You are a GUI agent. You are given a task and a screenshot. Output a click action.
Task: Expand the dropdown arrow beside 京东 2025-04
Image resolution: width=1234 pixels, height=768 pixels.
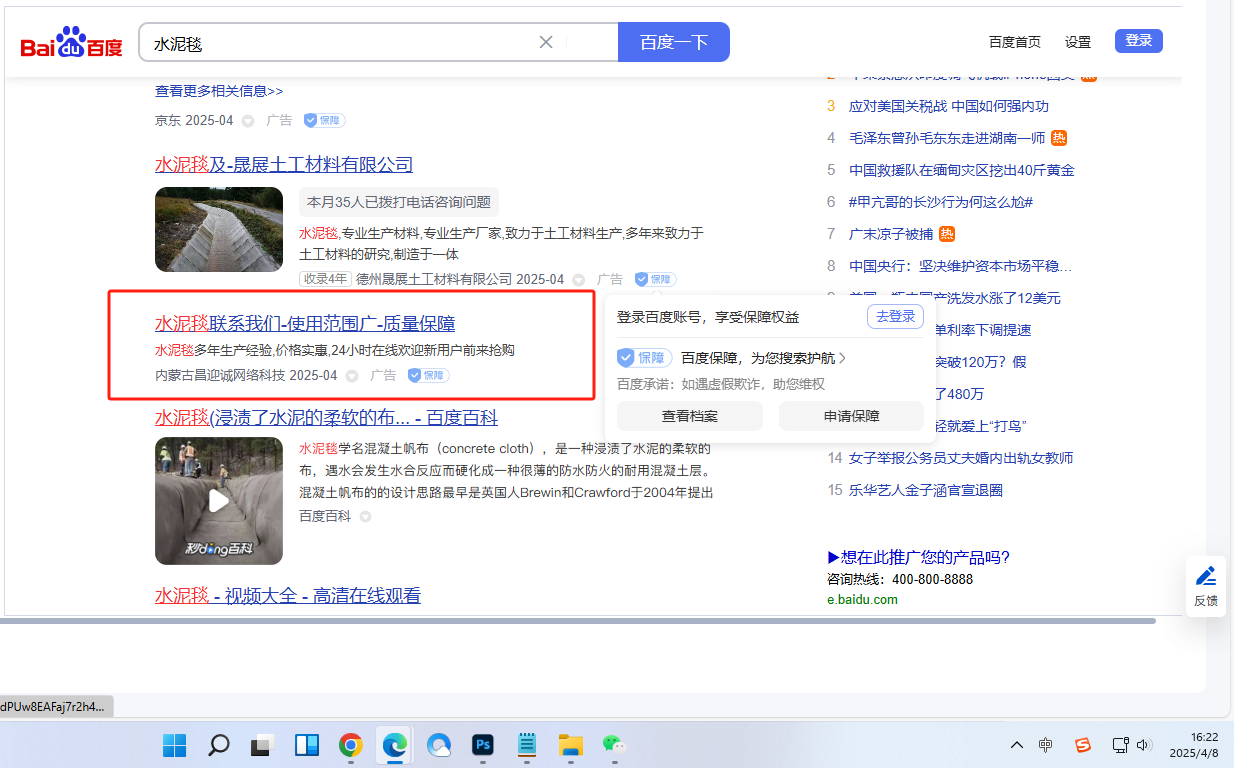pyautogui.click(x=248, y=121)
